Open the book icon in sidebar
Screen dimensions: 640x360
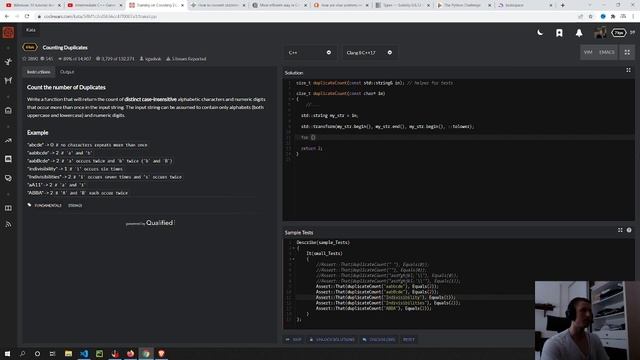tap(8, 208)
